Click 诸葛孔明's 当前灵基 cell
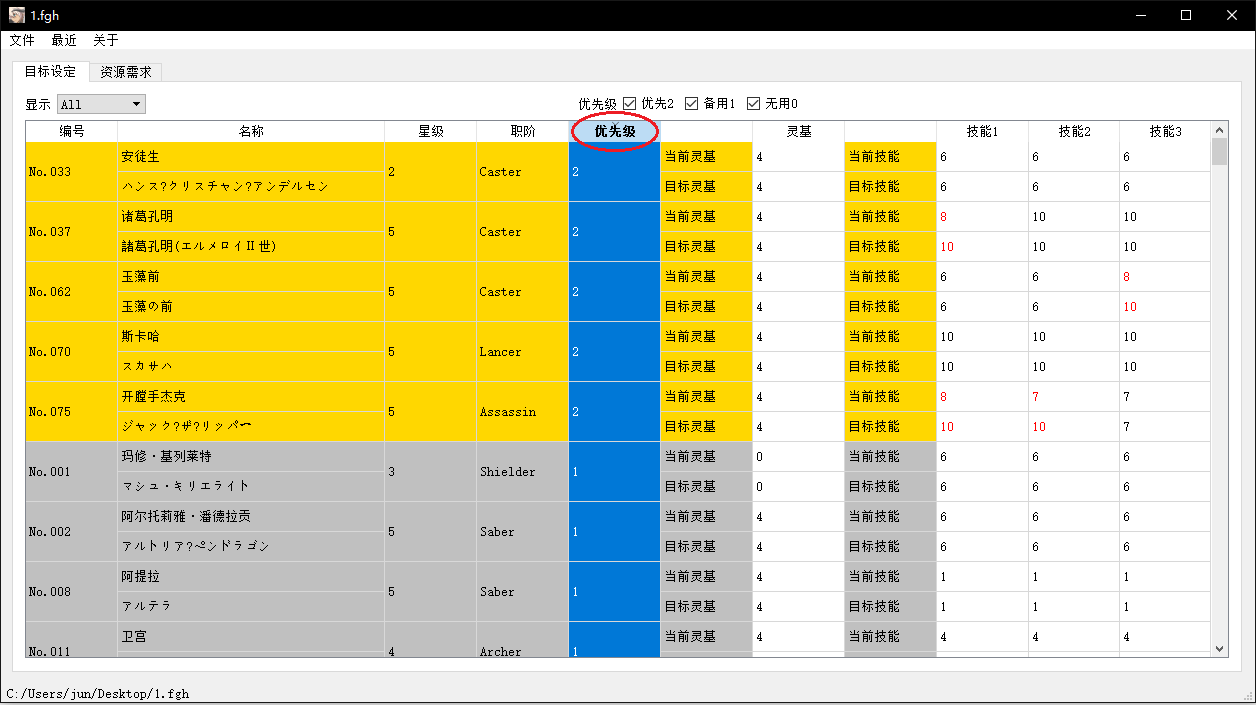This screenshot has height=705, width=1256. [x=706, y=216]
